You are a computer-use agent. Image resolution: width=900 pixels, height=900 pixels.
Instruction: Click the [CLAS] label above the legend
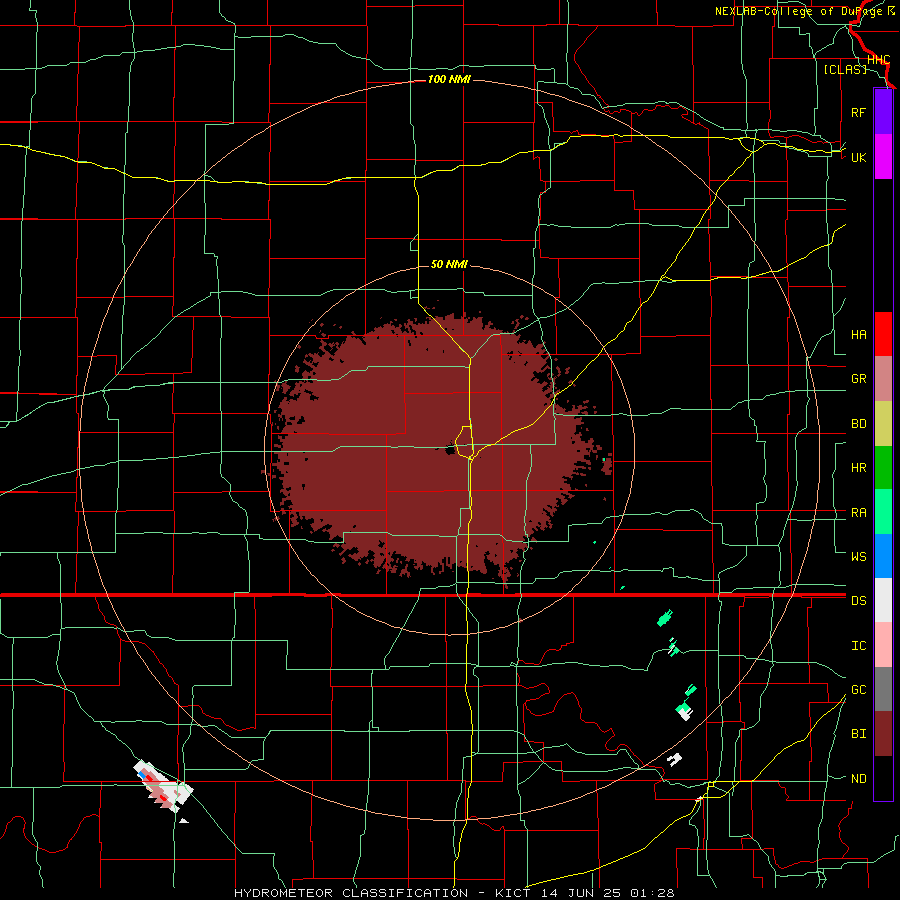845,69
